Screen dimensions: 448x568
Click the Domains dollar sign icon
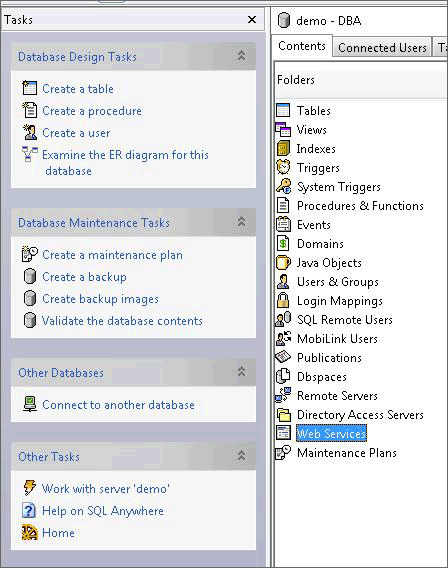click(x=283, y=243)
